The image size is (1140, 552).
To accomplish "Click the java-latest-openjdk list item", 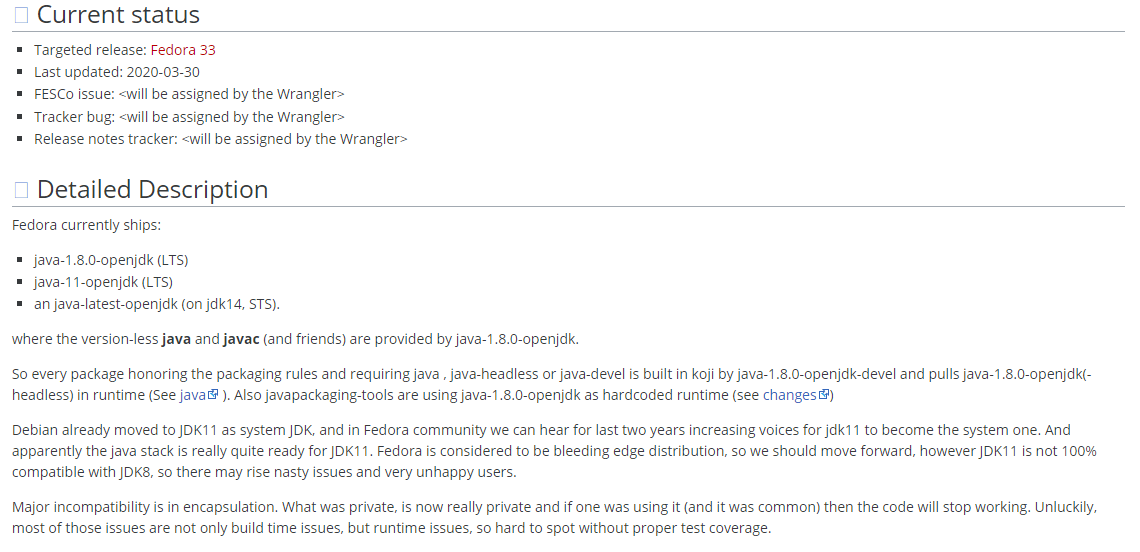I will point(157,304).
